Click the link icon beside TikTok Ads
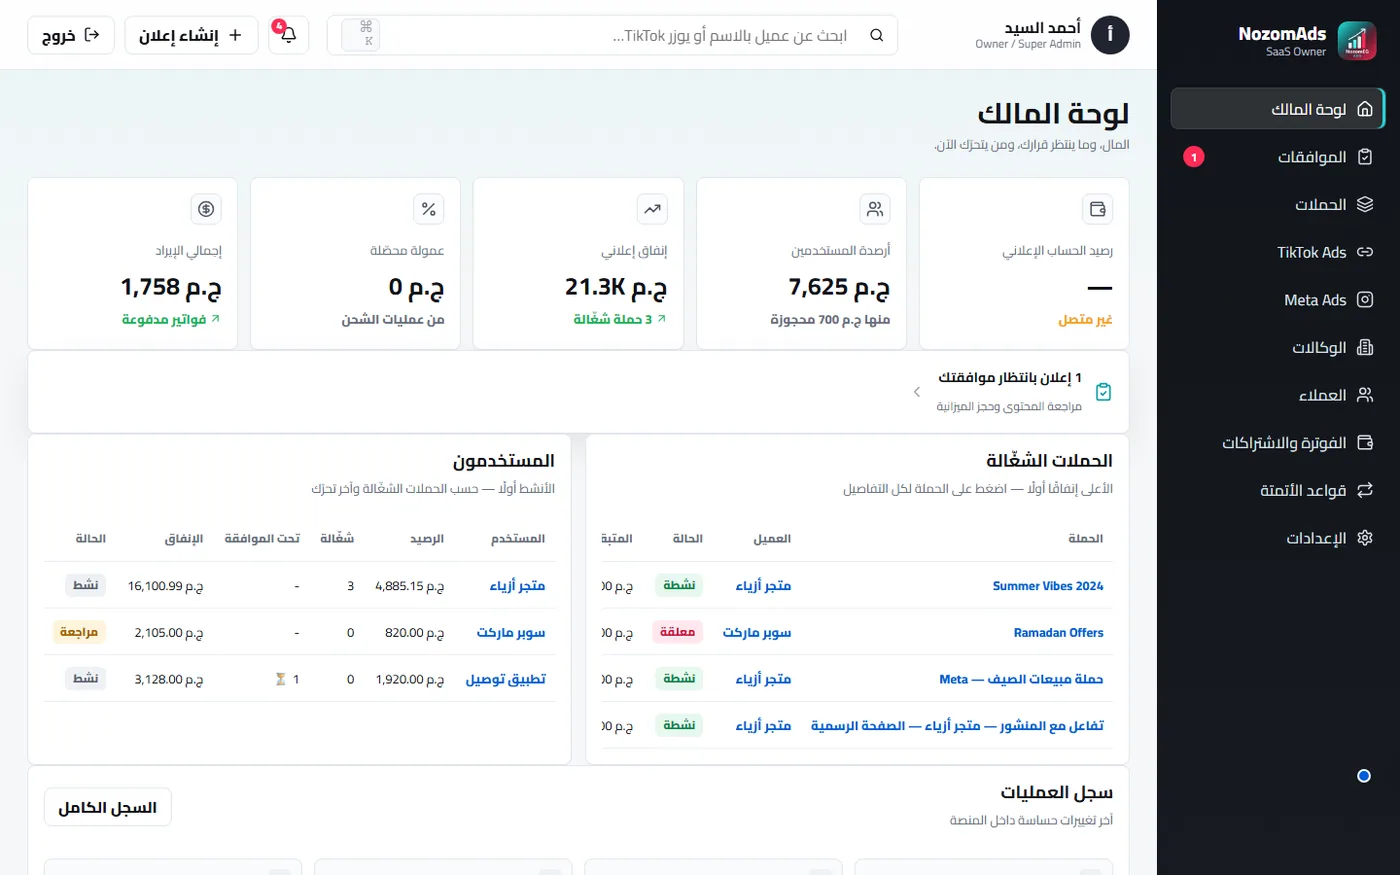 pos(1365,252)
